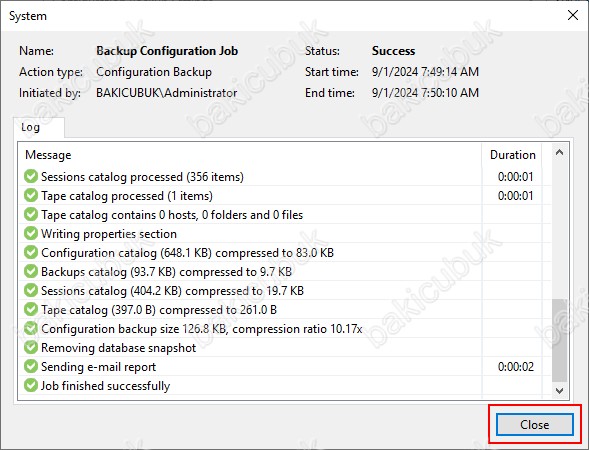Click check icon beside Configuration catalog compressed row
Image resolution: width=589 pixels, height=450 pixels.
[31, 252]
